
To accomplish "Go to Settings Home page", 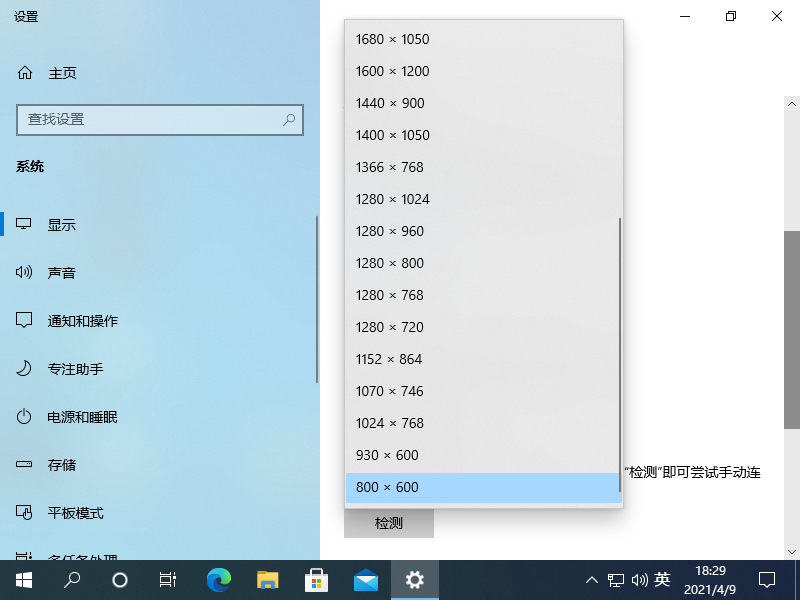I will [62, 73].
